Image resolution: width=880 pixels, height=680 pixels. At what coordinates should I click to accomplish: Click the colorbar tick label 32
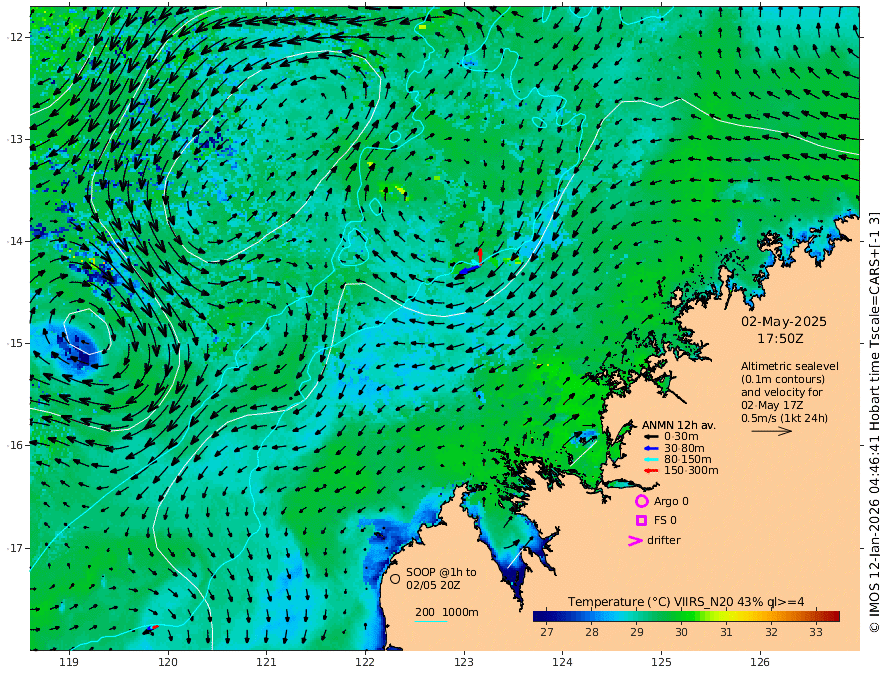[771, 632]
